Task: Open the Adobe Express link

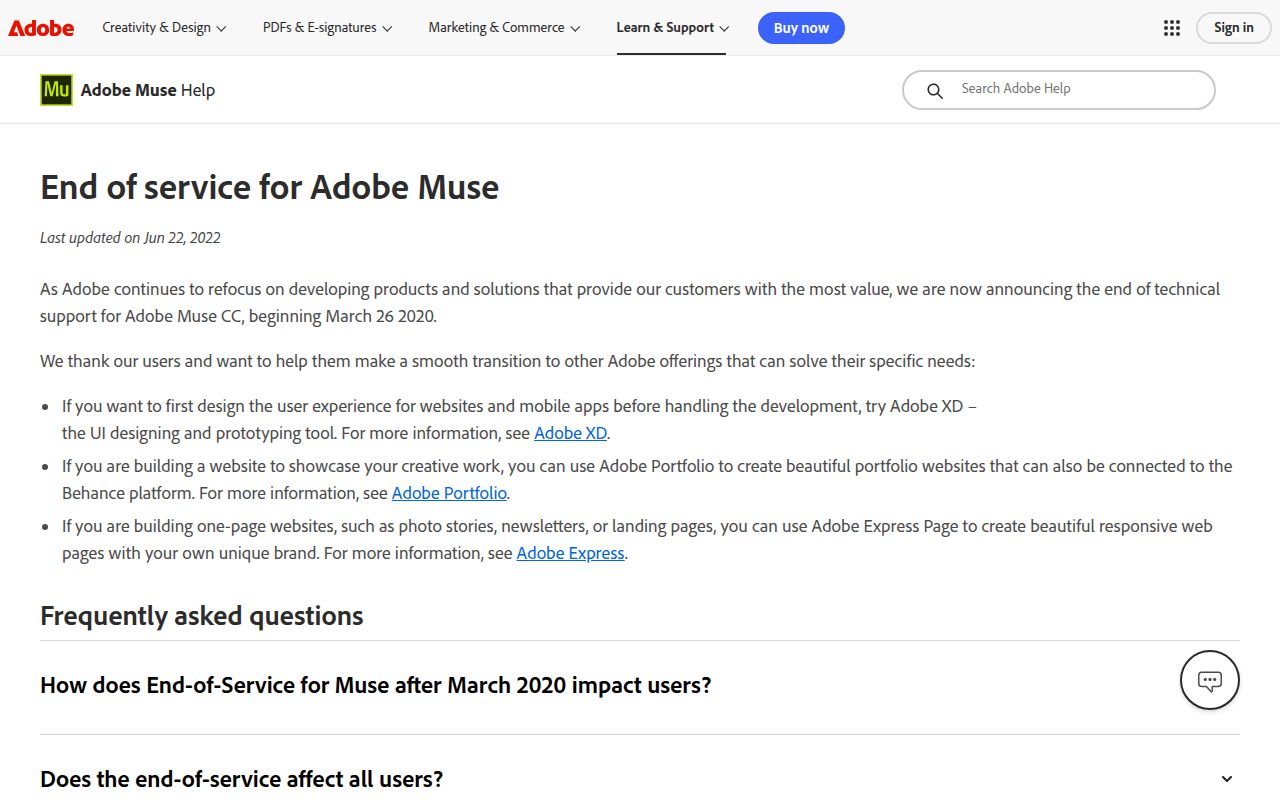Action: pos(570,553)
